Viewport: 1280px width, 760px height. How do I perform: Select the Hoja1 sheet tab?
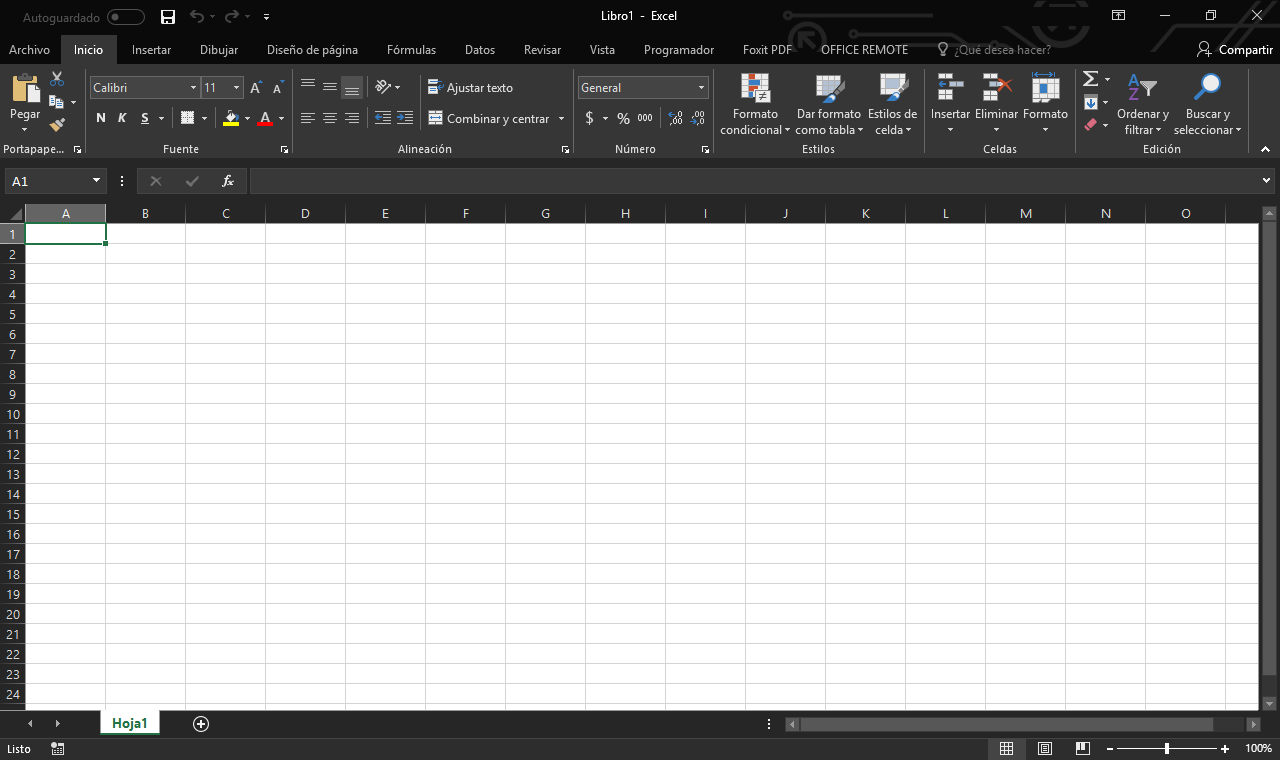click(130, 723)
